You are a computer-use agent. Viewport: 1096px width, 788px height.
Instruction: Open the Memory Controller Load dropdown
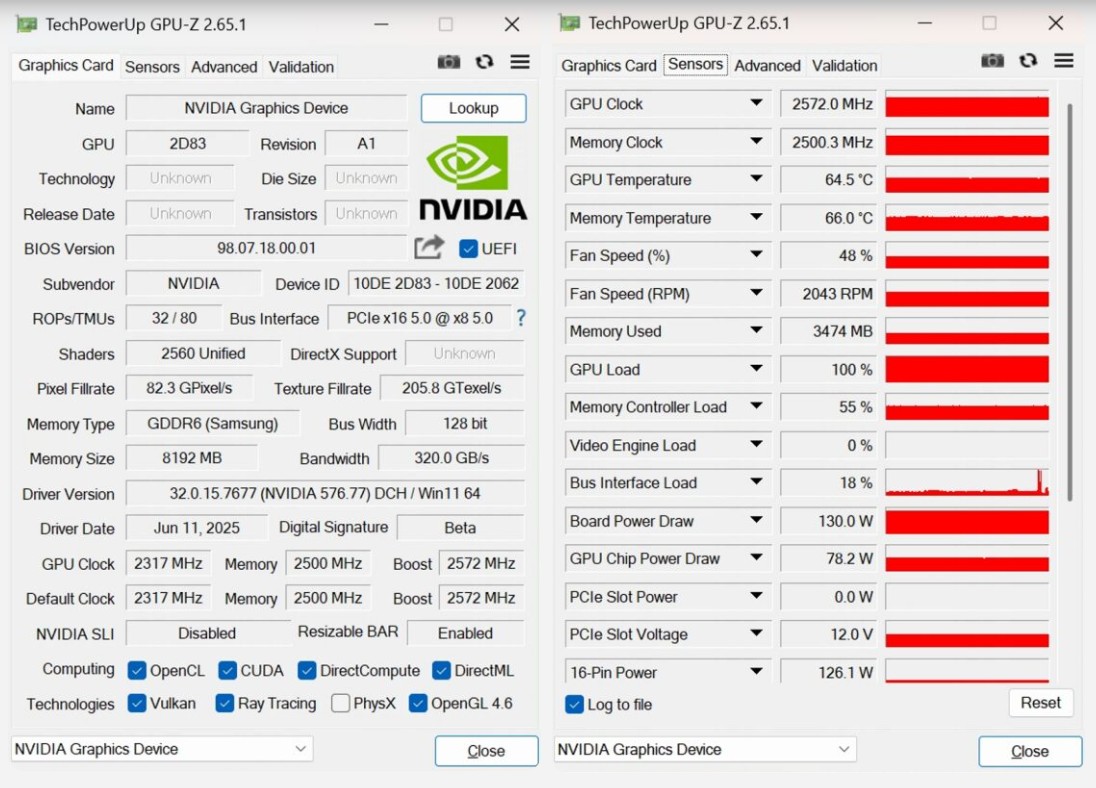click(756, 406)
